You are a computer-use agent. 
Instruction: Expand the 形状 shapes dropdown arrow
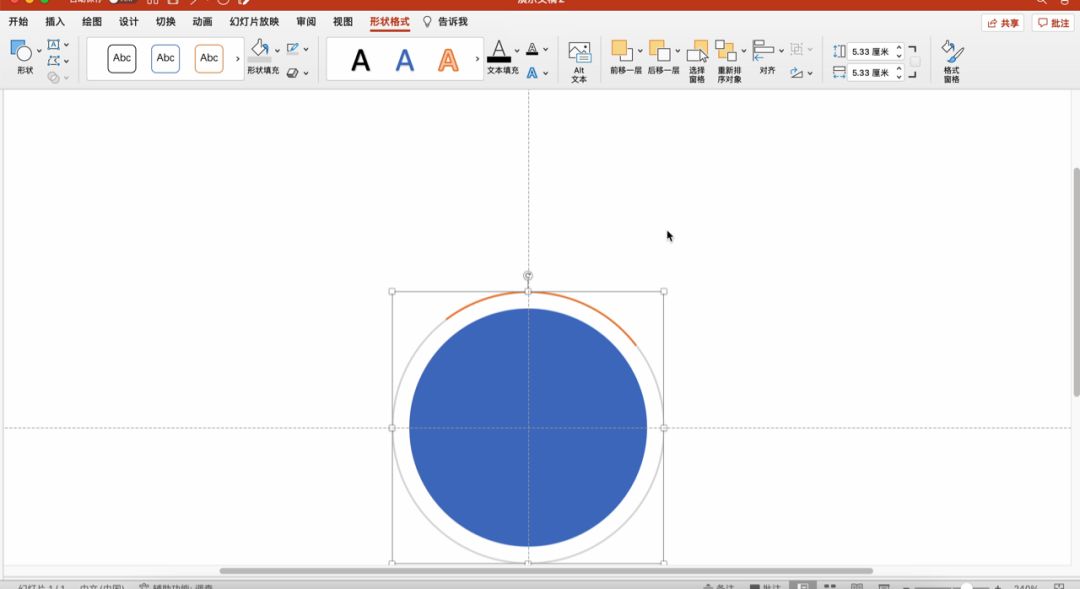point(39,51)
